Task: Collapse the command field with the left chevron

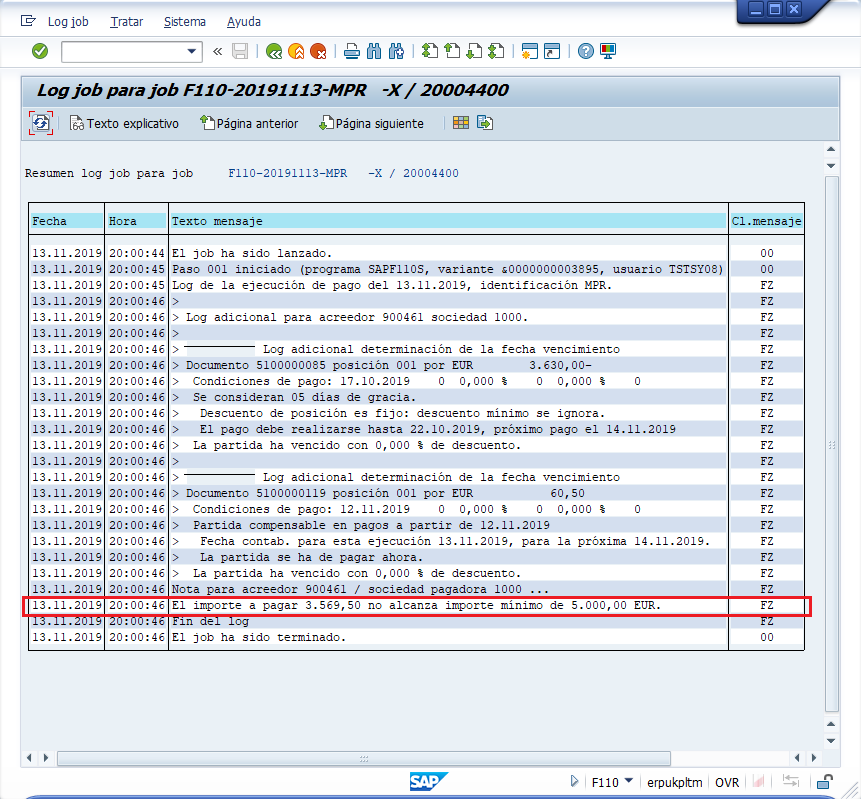Action: click(216, 51)
